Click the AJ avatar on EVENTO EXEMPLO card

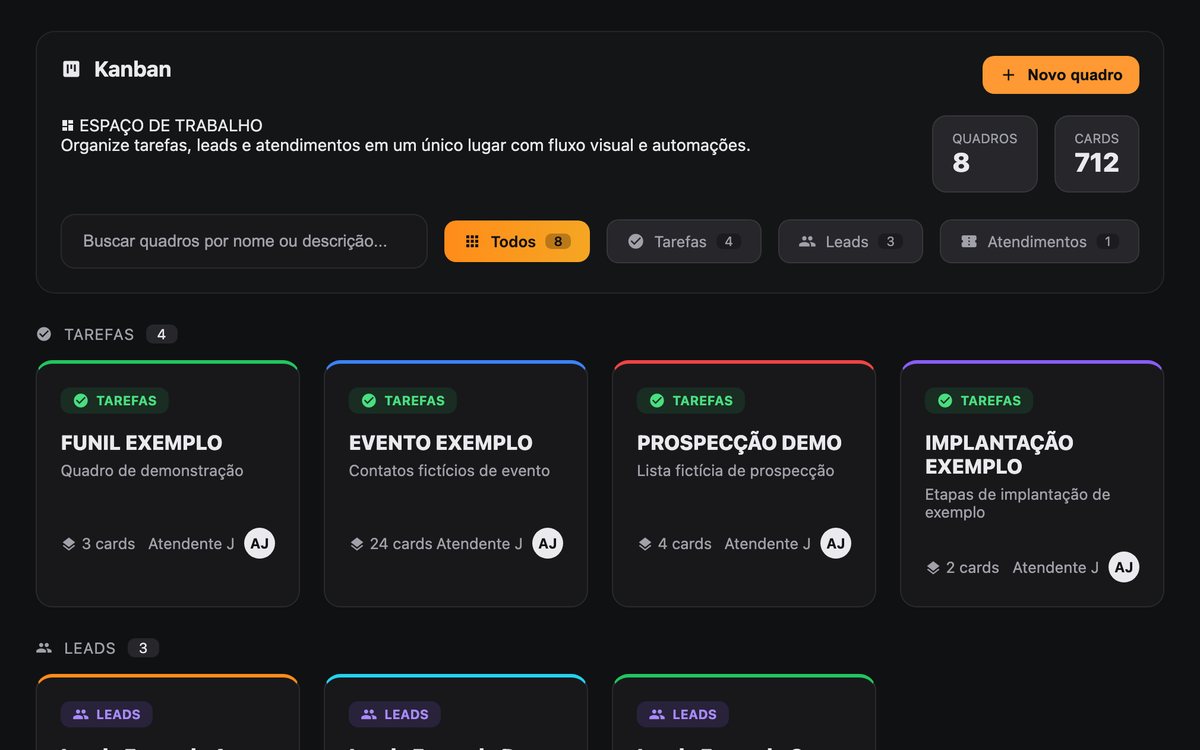[x=547, y=543]
